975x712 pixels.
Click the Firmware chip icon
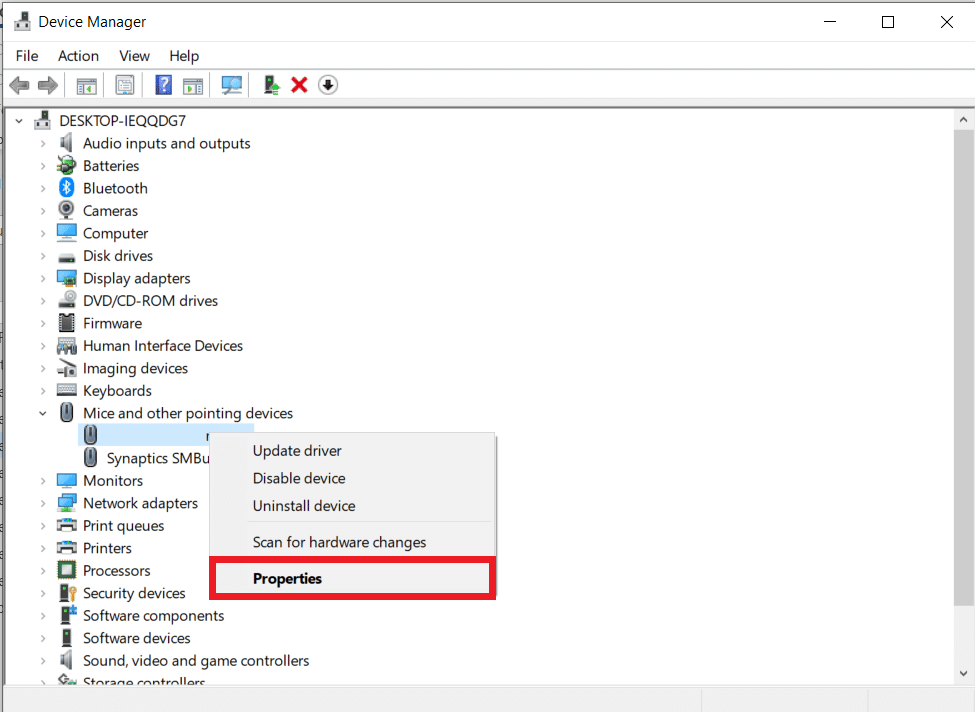(67, 323)
